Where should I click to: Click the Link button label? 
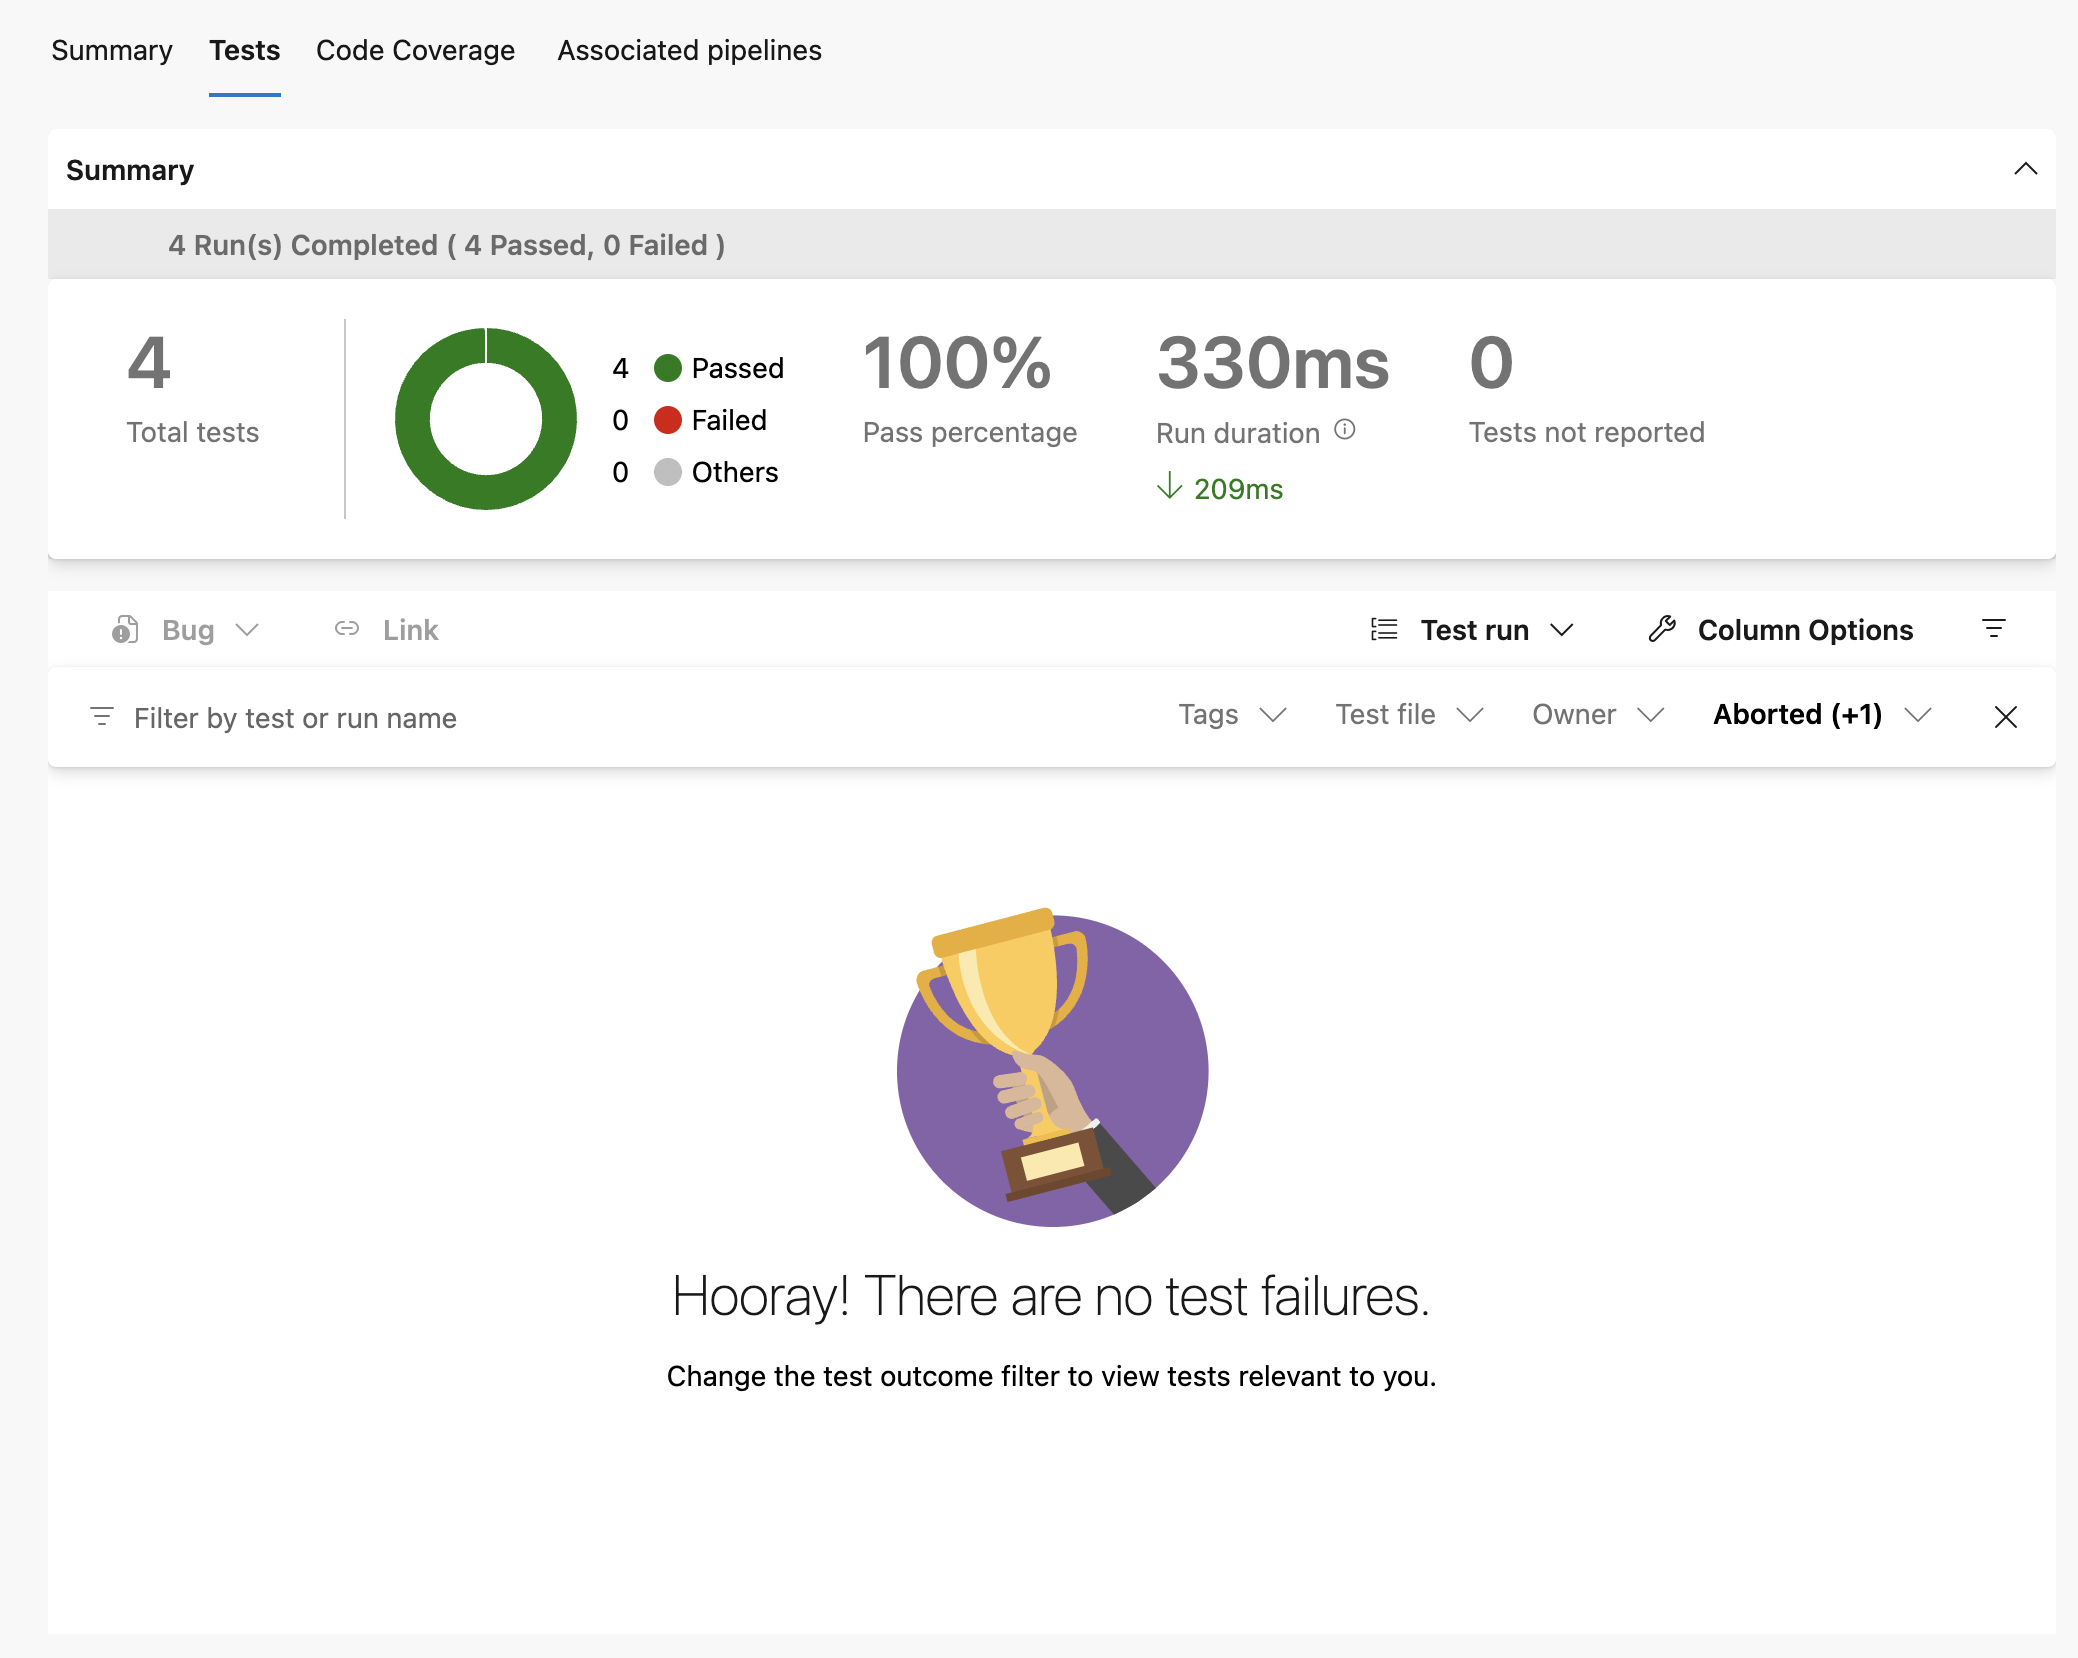[410, 630]
